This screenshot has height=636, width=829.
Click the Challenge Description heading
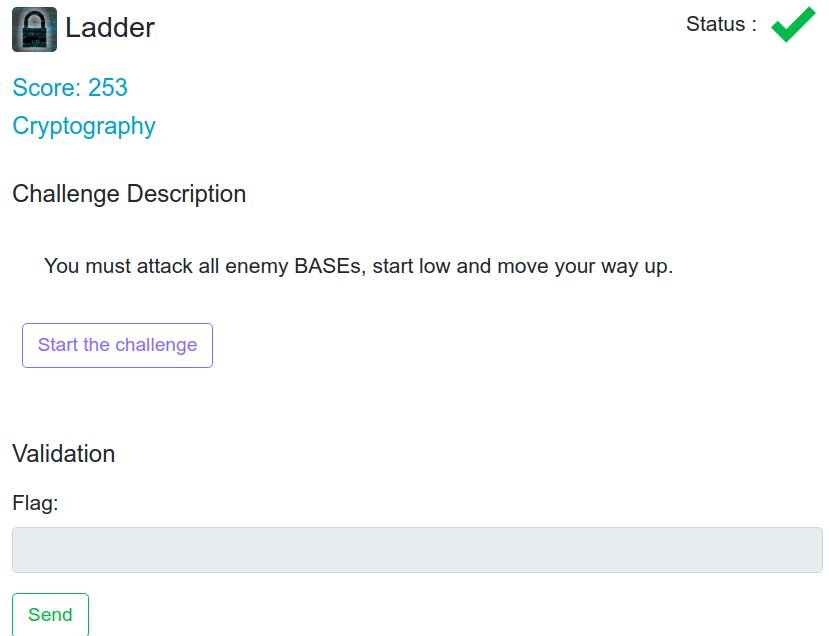click(x=129, y=194)
